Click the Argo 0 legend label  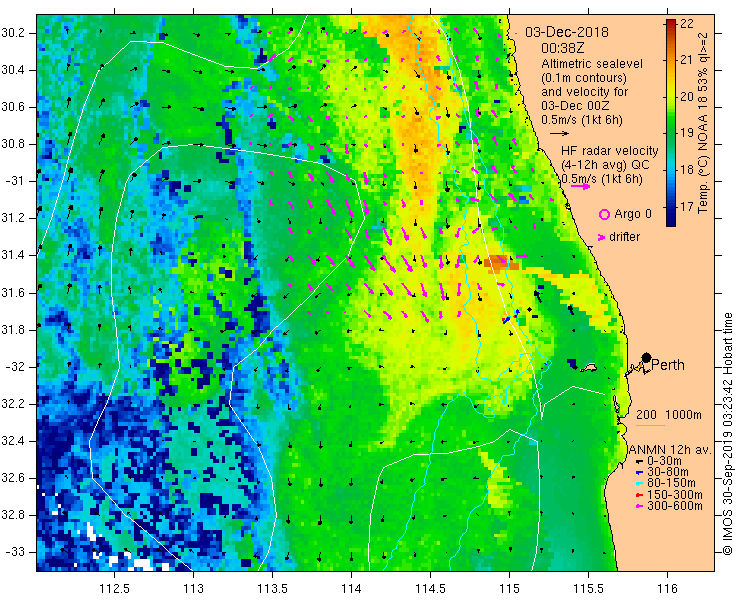coord(632,214)
